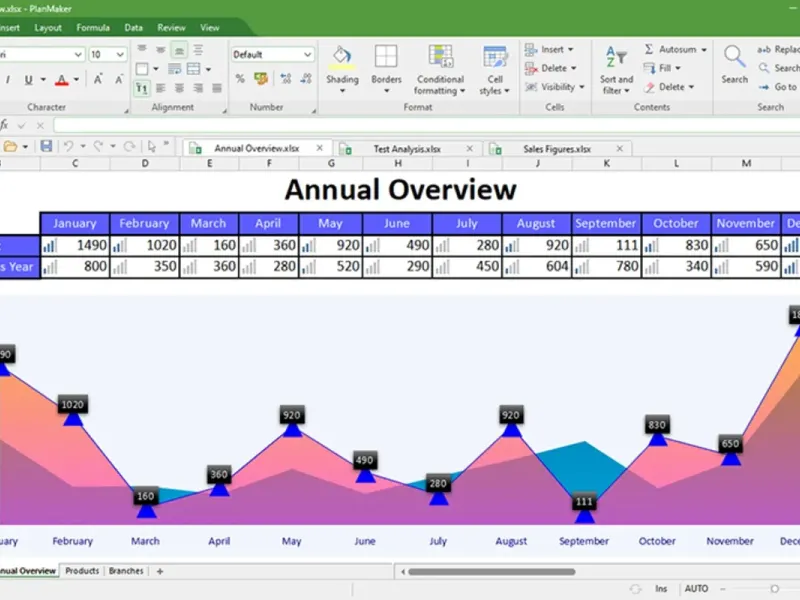Screen dimensions: 800x600
Task: Click the open file folder icon
Action: [x=10, y=147]
